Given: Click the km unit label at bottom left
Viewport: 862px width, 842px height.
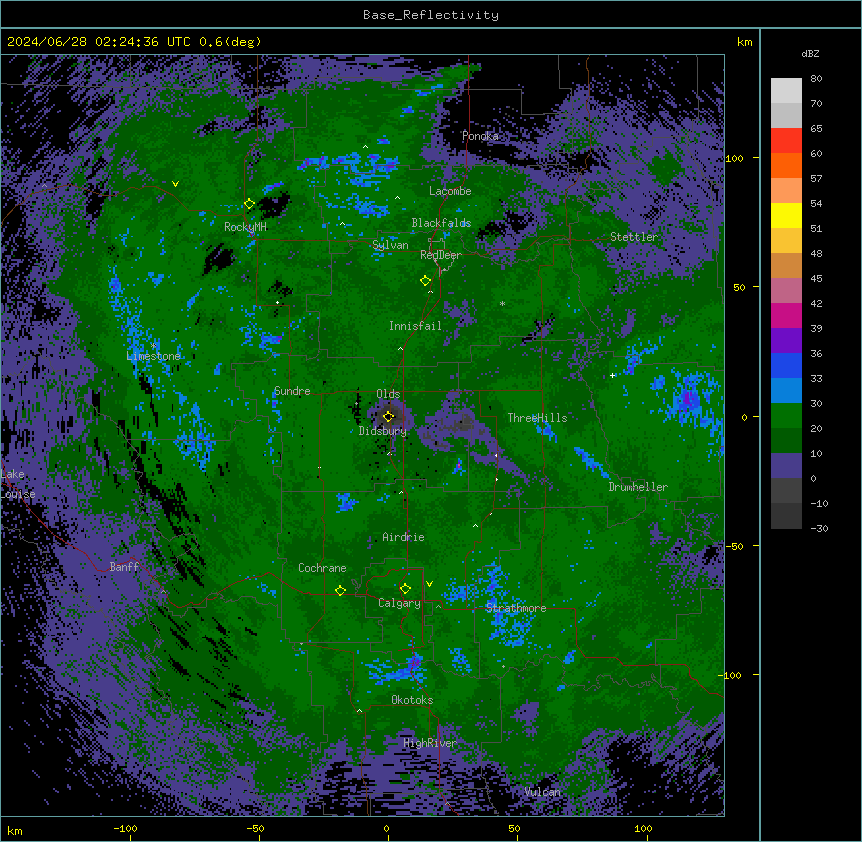Looking at the screenshot, I should (x=15, y=831).
